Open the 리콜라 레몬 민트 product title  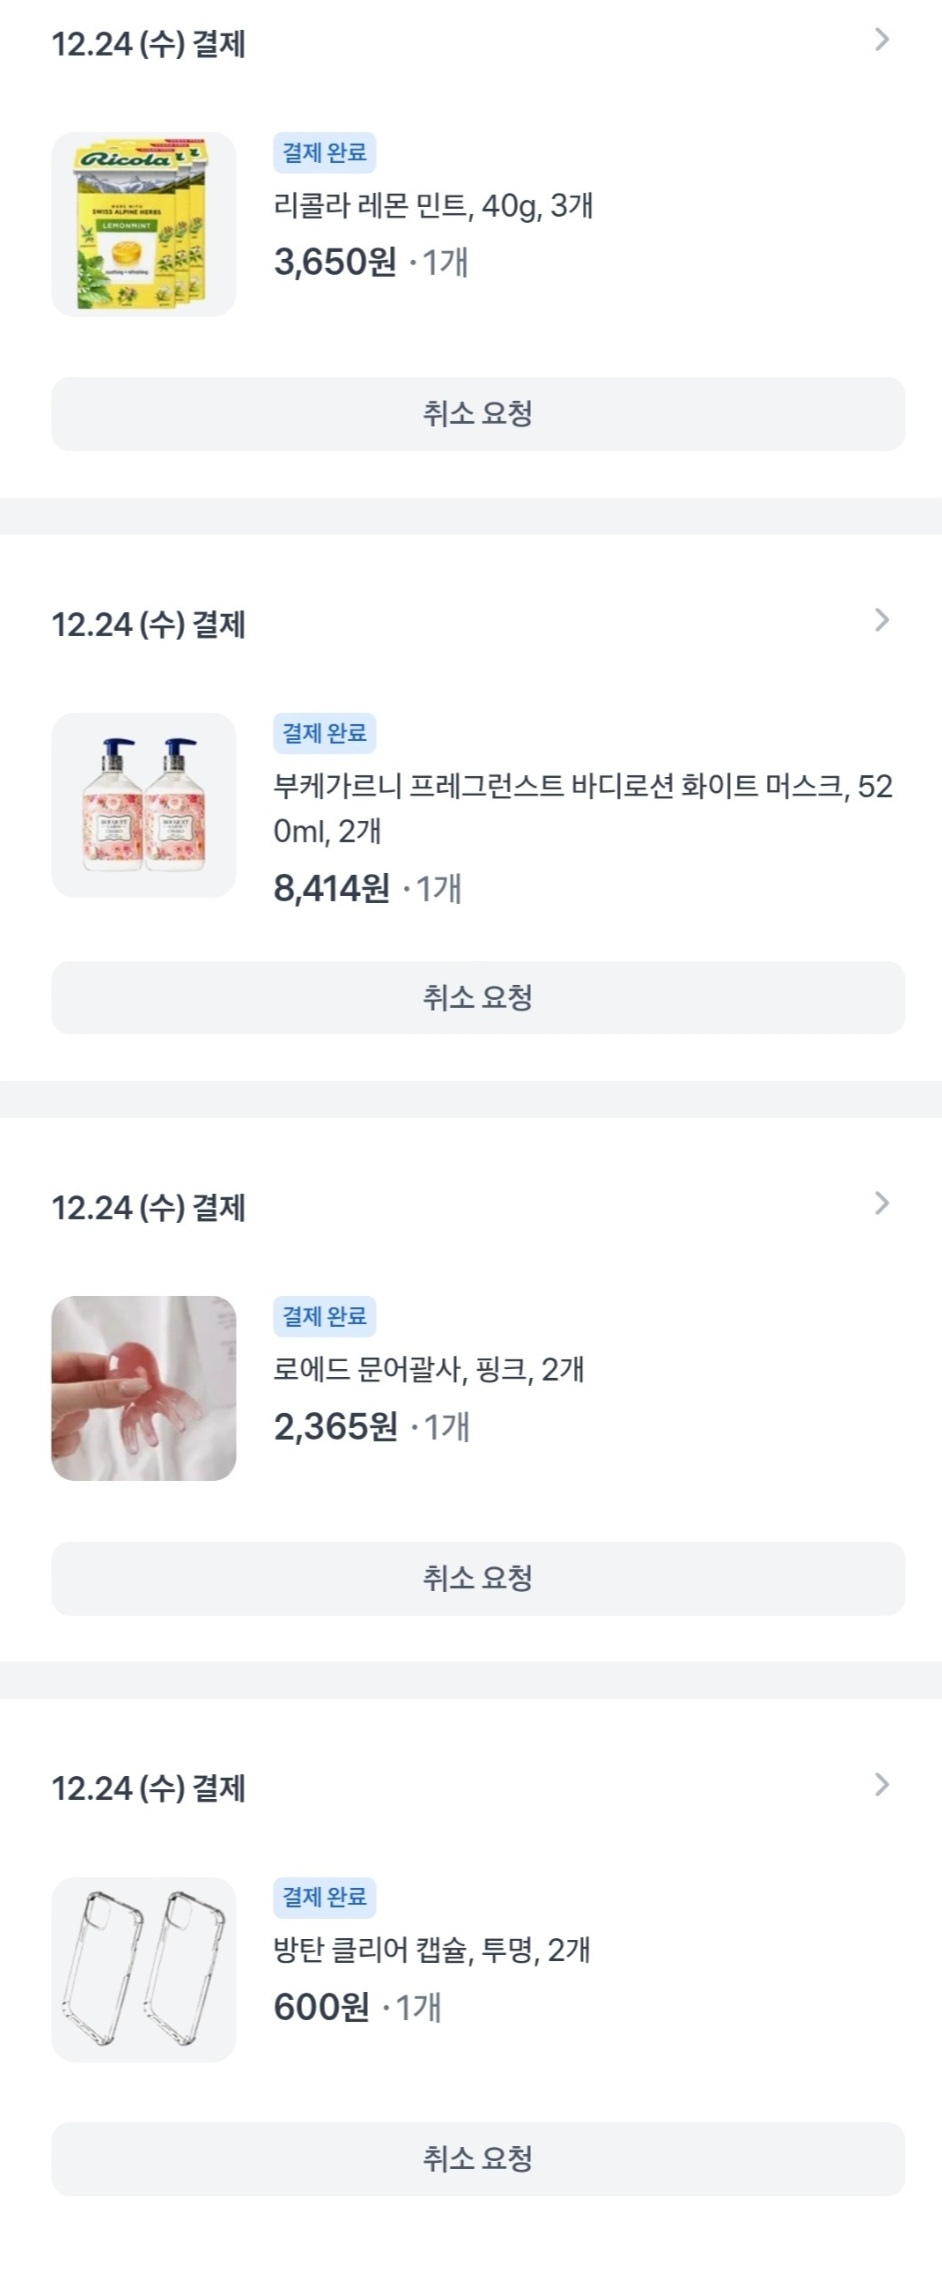tap(433, 206)
